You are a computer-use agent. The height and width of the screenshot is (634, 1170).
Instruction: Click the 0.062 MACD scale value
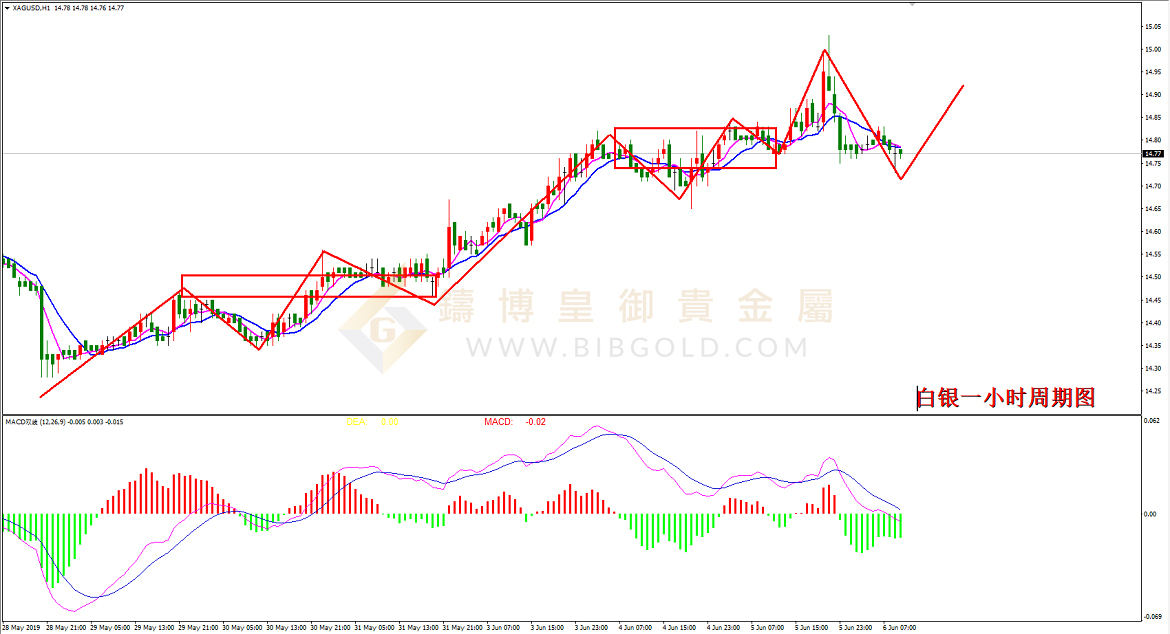pos(1151,421)
